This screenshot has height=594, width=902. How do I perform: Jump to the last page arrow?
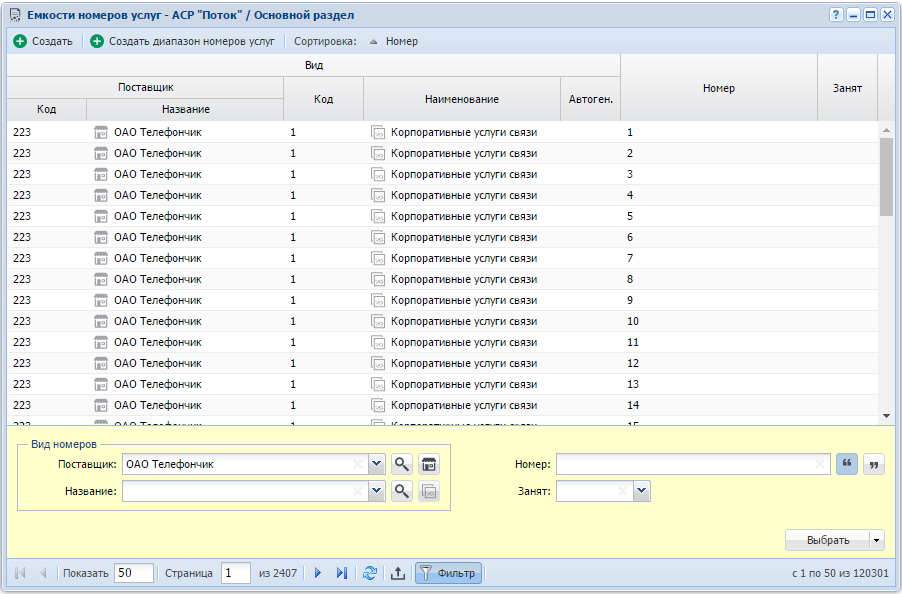tap(342, 573)
